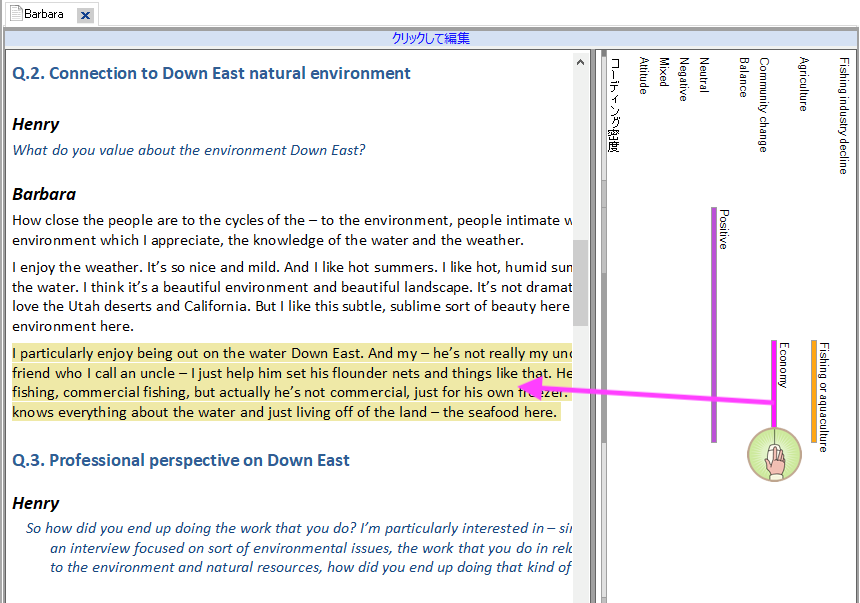Click the blue 'クリックして編集' edit bar
The height and width of the screenshot is (603, 860).
pyautogui.click(x=430, y=39)
